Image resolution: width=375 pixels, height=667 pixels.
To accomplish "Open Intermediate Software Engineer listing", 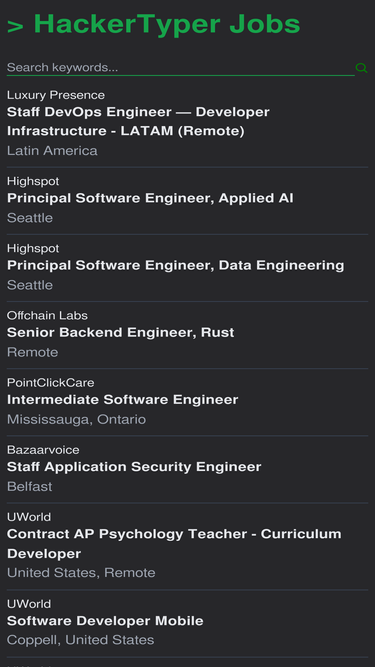I will 122,400.
